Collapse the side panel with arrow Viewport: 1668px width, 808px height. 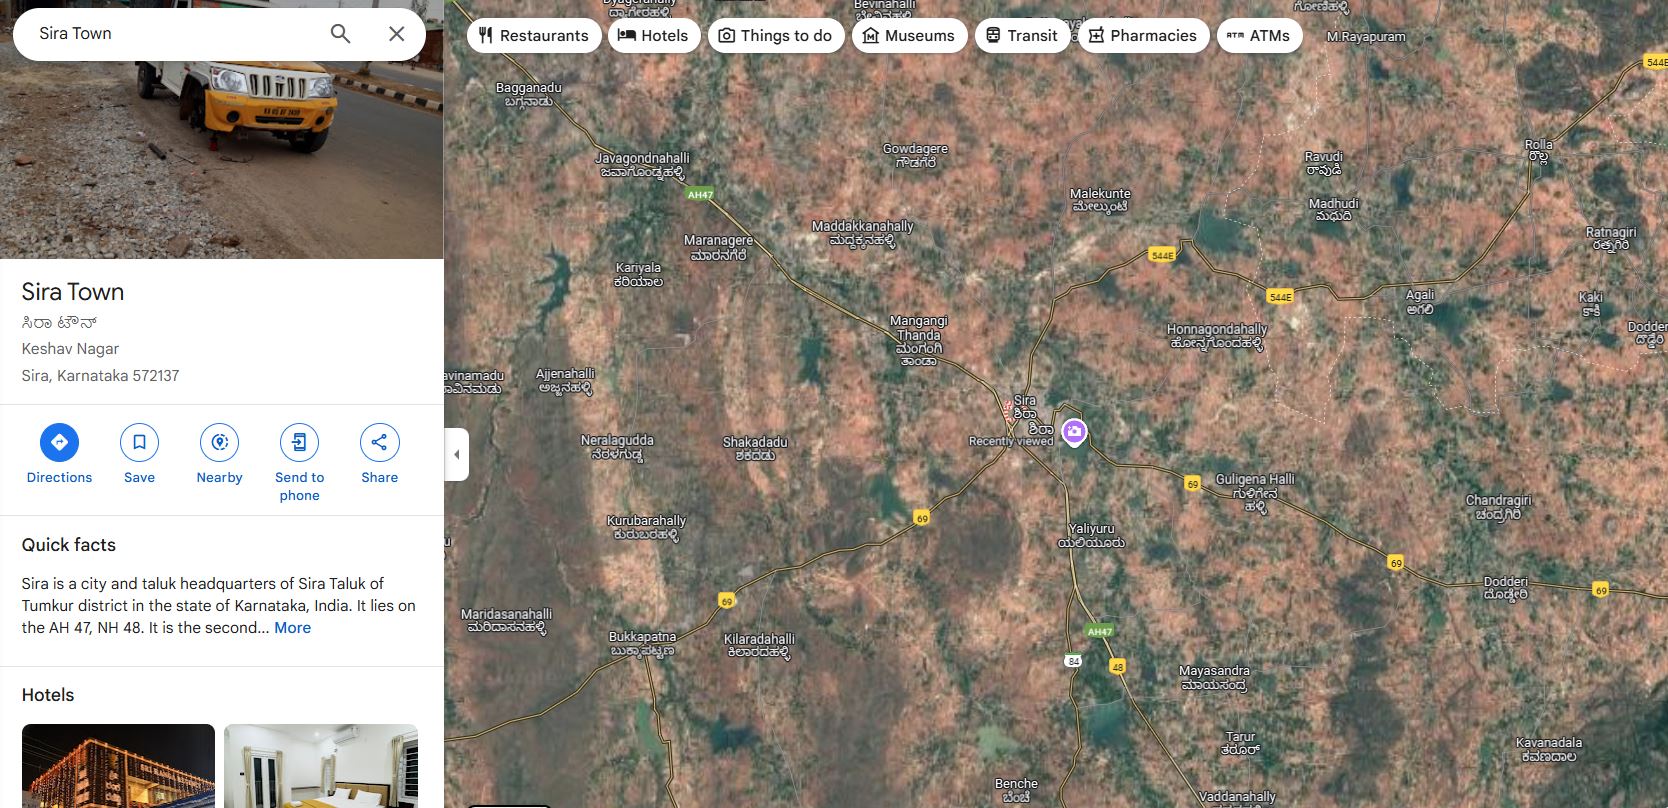click(457, 454)
